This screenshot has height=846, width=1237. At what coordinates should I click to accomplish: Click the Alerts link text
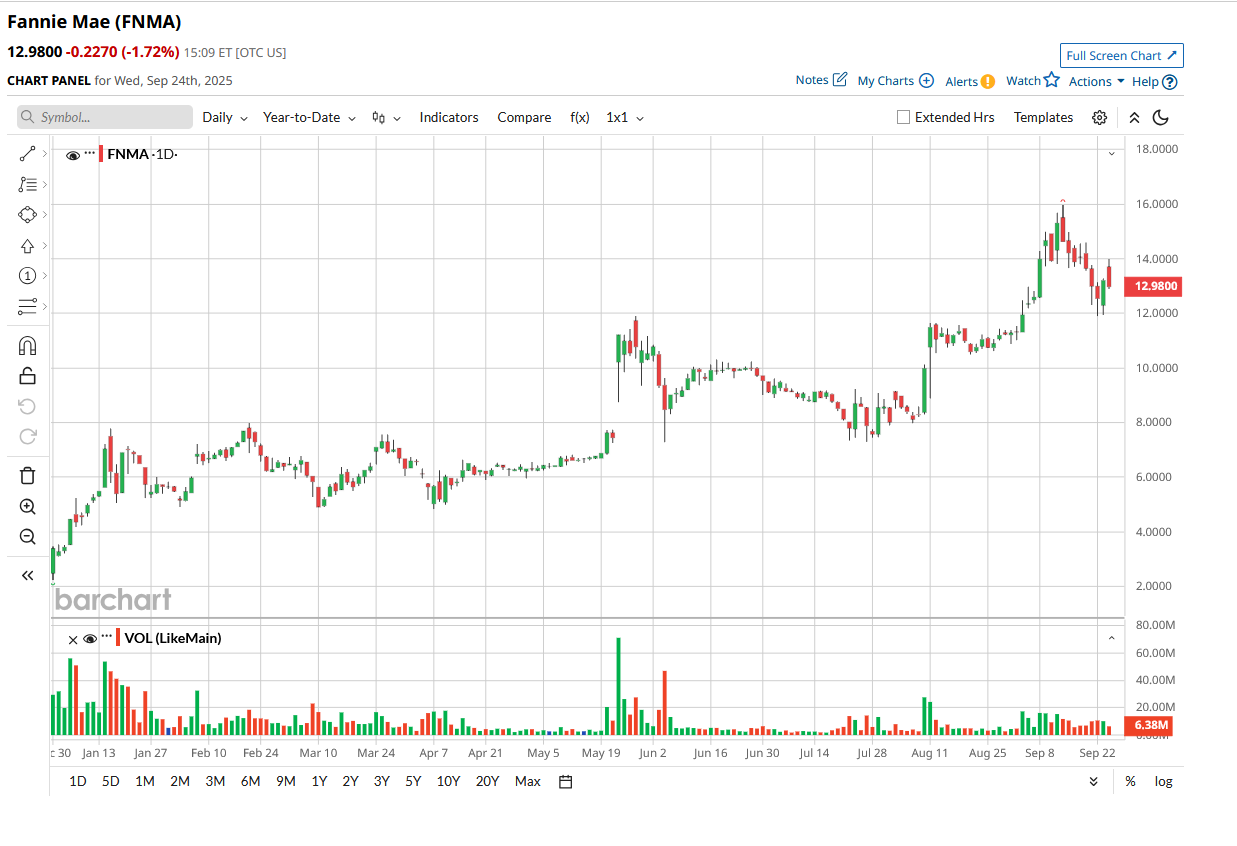961,81
